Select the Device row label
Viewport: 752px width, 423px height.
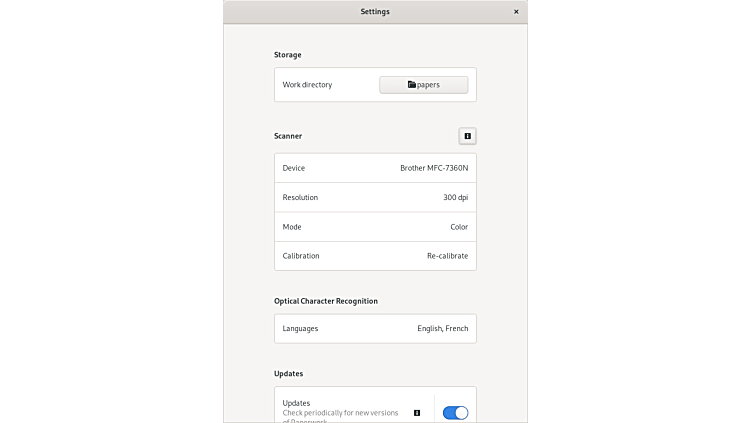point(294,168)
